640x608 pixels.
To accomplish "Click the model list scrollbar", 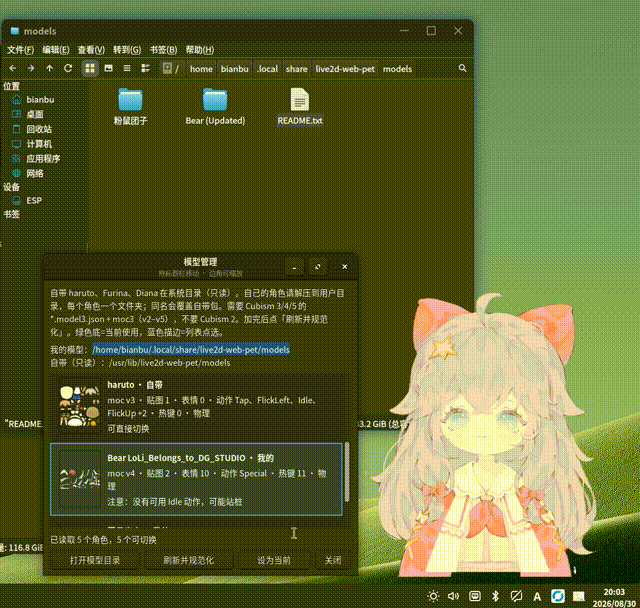I will tap(347, 472).
